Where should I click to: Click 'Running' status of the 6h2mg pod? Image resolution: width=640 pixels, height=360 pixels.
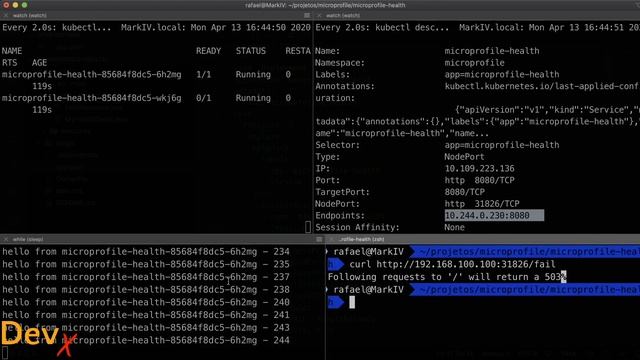(x=253, y=75)
